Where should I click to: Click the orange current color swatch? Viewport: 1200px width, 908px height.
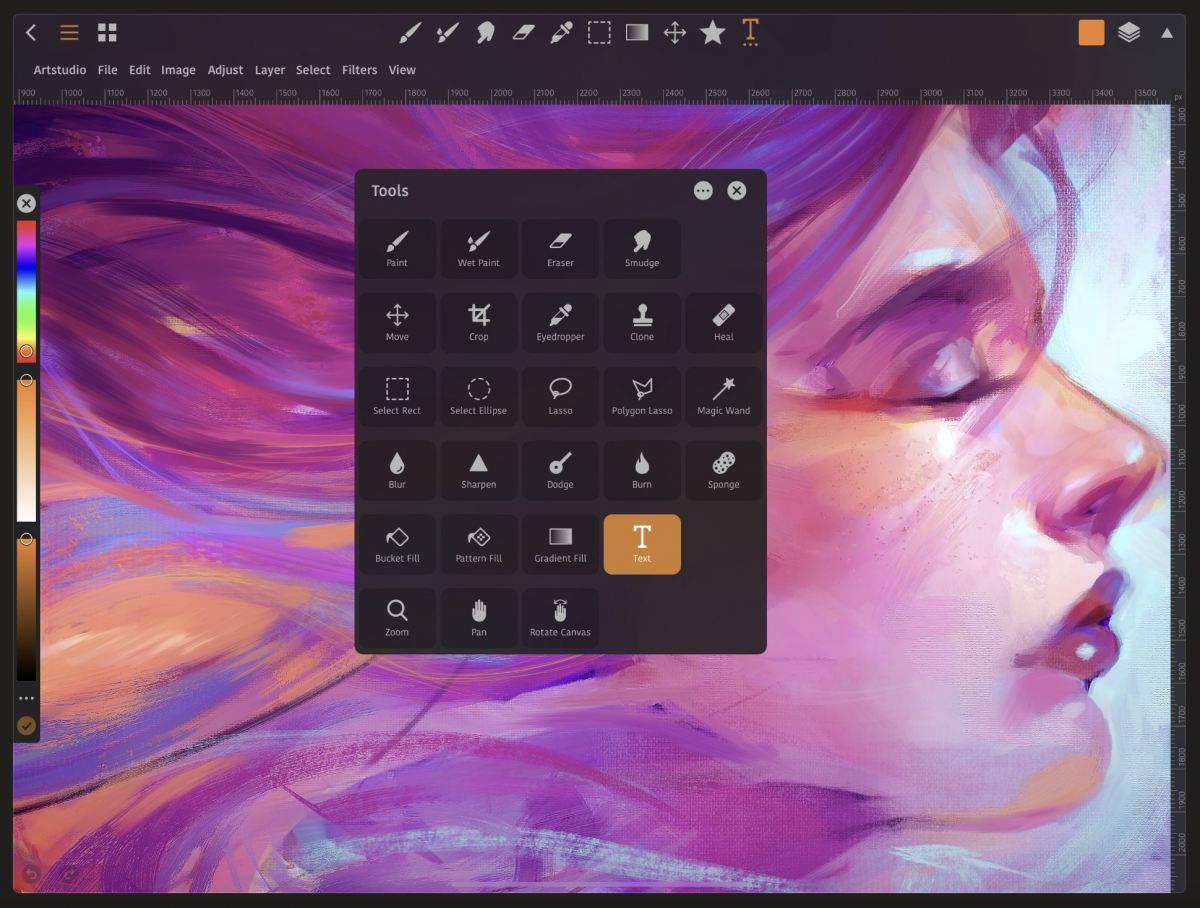pyautogui.click(x=1091, y=33)
